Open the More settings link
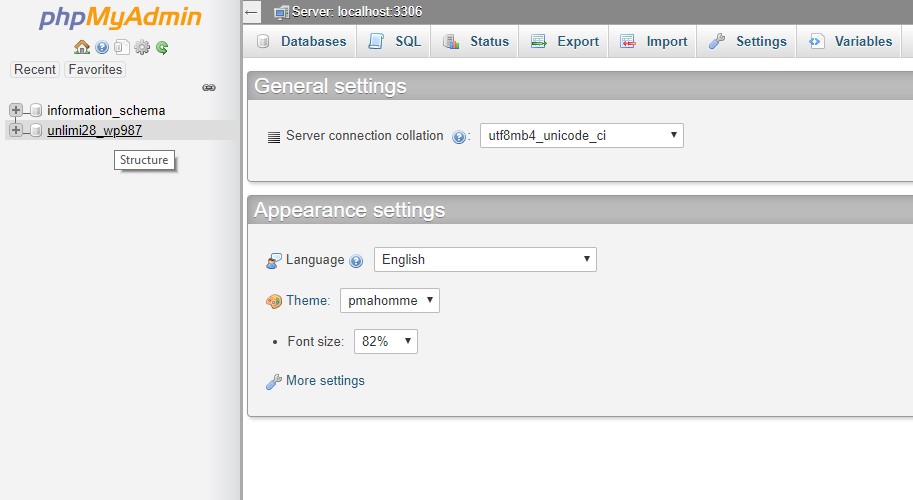The image size is (913, 500). [x=325, y=380]
